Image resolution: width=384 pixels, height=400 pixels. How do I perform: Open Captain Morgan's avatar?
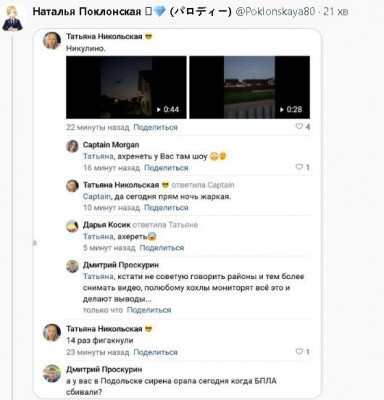pyautogui.click(x=72, y=146)
